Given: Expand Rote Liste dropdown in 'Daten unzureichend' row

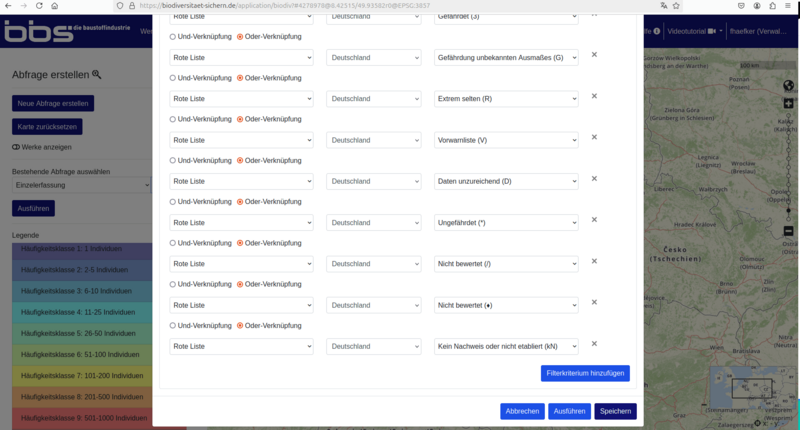Looking at the screenshot, I should click(241, 181).
